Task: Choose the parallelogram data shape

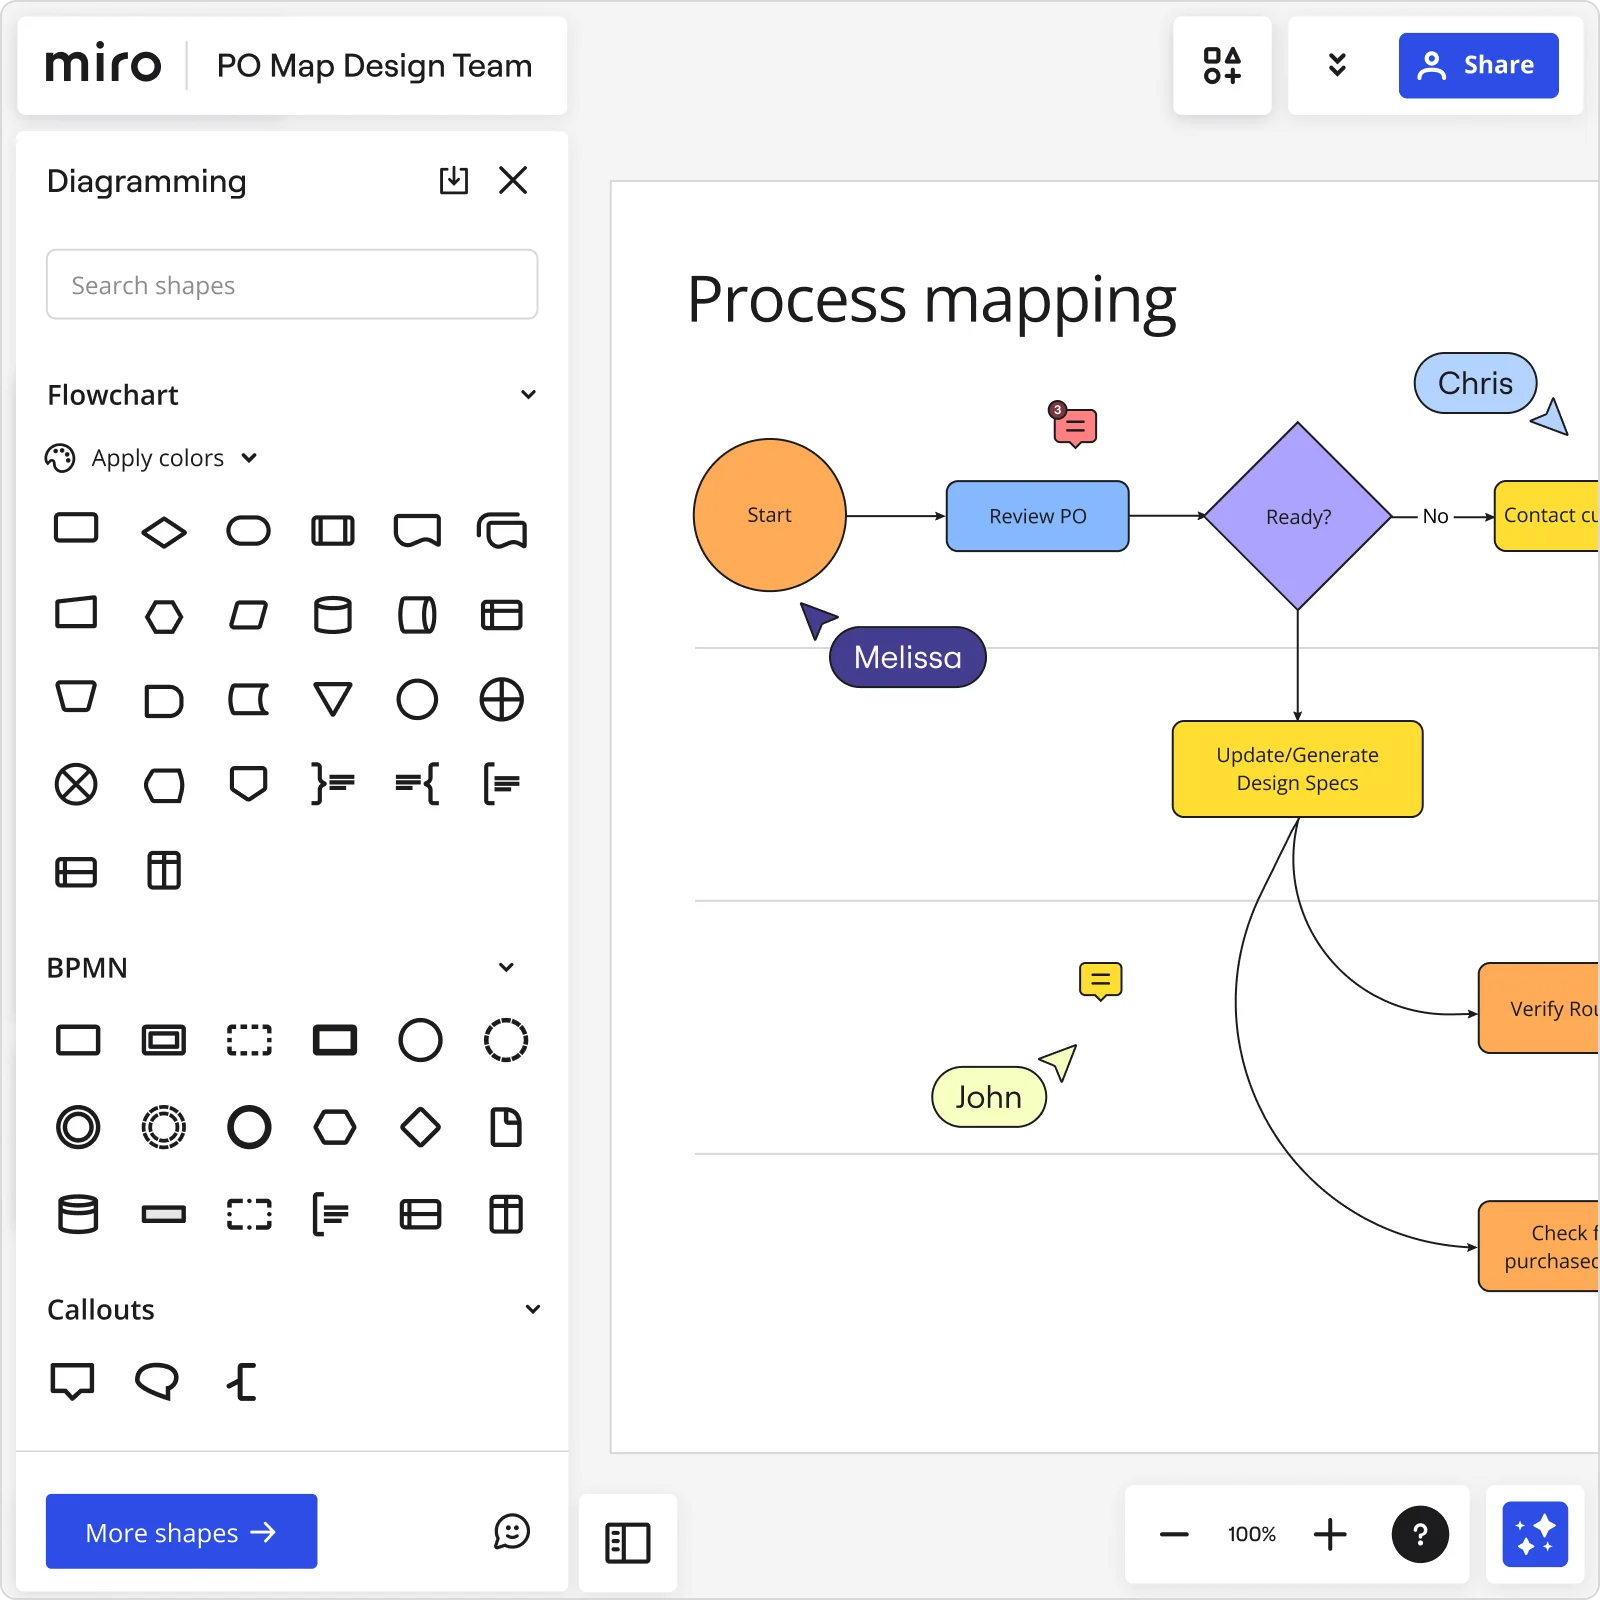Action: pyautogui.click(x=248, y=615)
